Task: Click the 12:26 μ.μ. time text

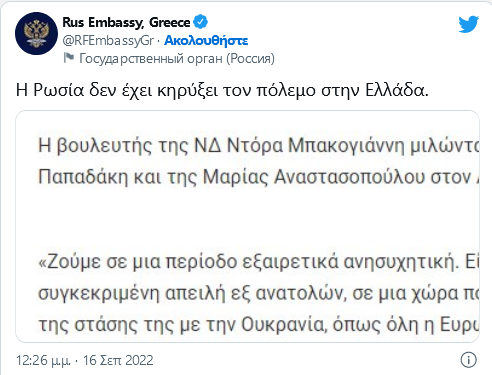Action: (x=43, y=360)
